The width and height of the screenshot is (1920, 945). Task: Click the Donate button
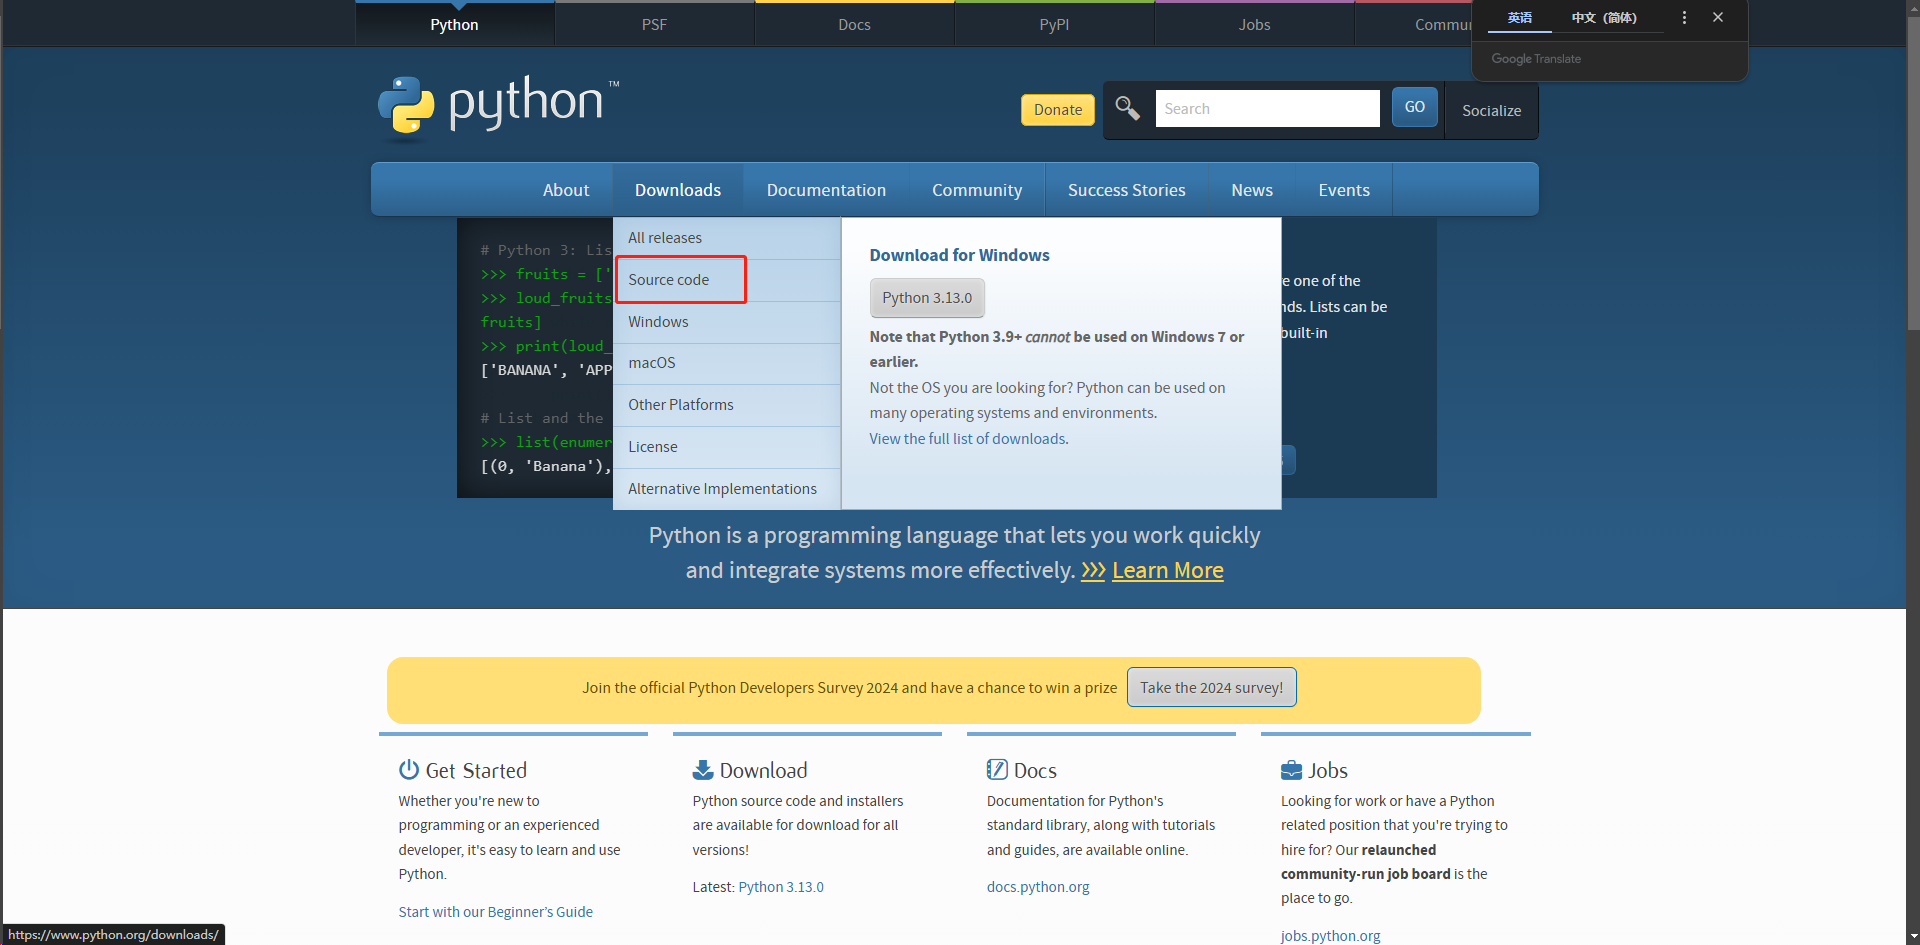click(1058, 110)
